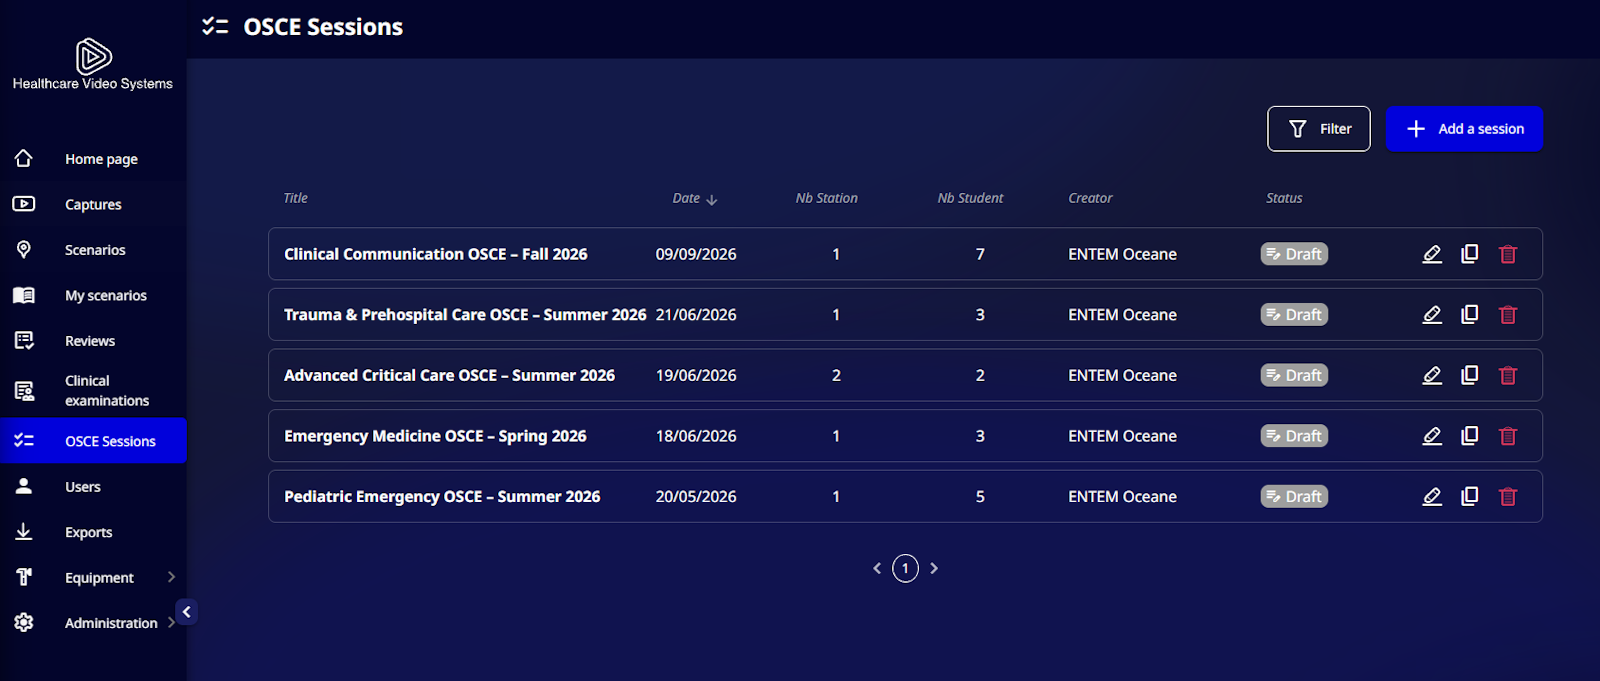The image size is (1600, 681).
Task: Delete the Advanced Critical Care session
Action: 1508,375
